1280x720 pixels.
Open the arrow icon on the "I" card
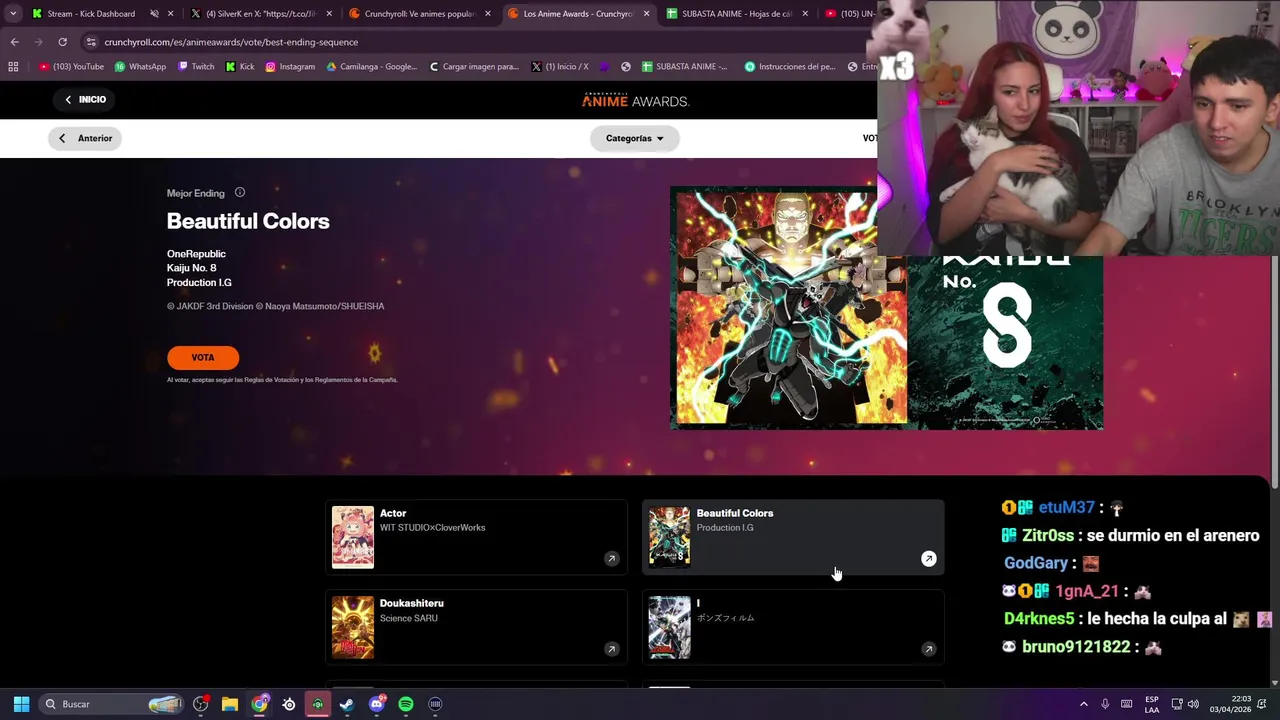[x=928, y=649]
